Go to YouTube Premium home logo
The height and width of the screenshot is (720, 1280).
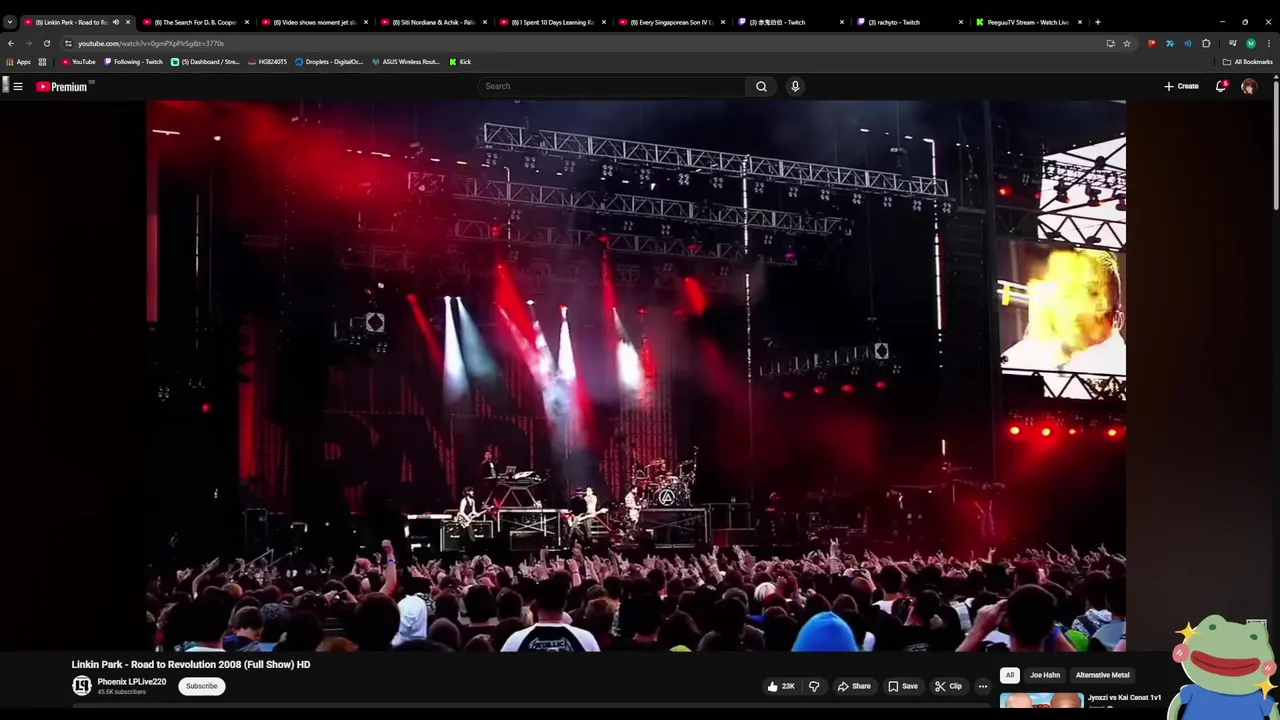pos(62,87)
